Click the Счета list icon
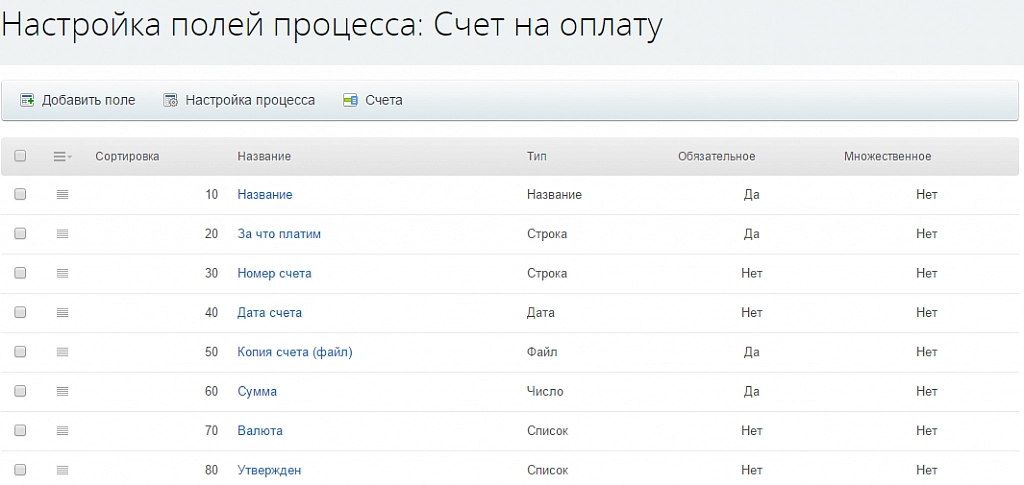 click(x=350, y=101)
